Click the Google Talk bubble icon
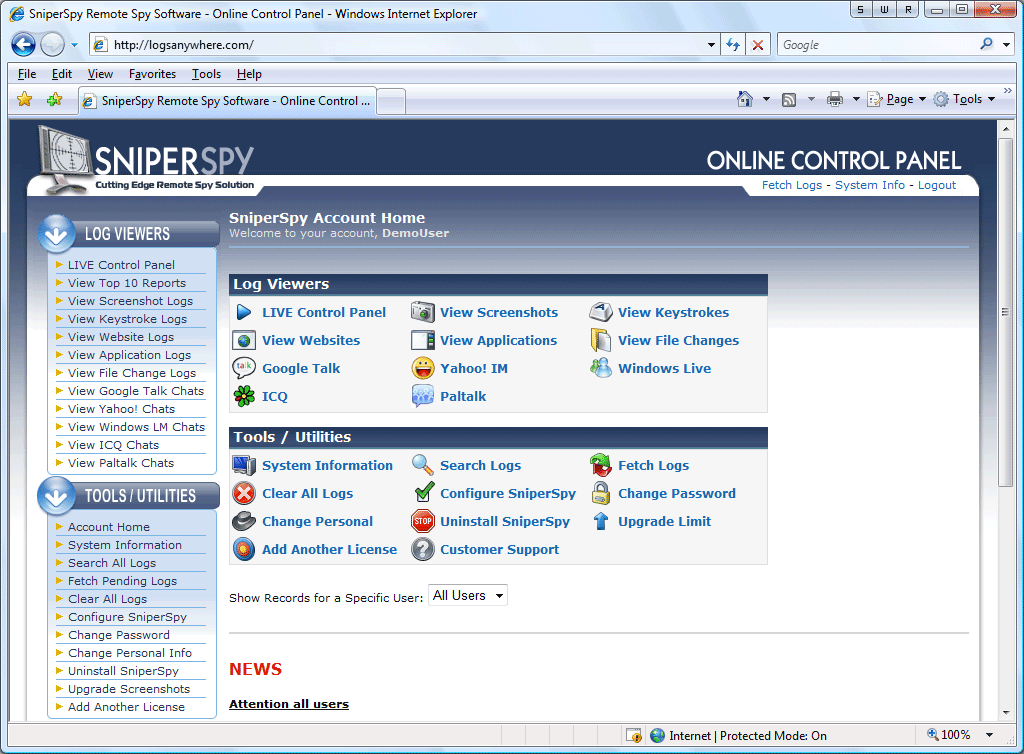 click(244, 368)
